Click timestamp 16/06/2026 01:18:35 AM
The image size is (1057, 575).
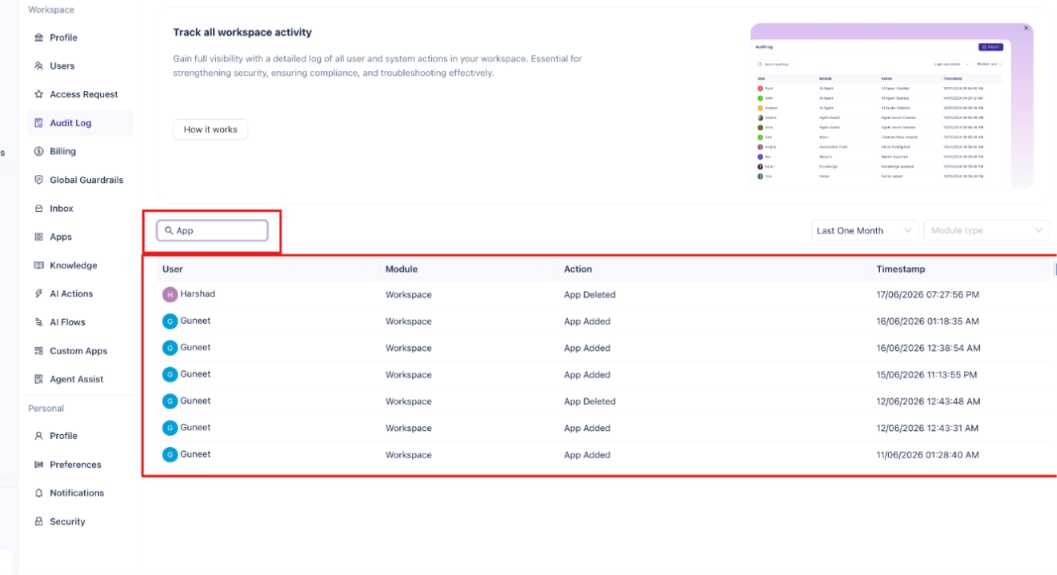click(928, 322)
